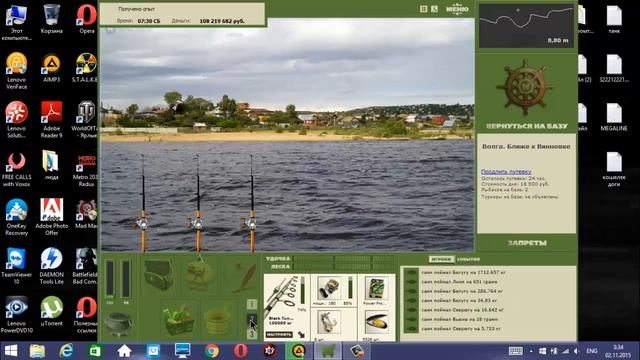Select the mussel bait slot
Viewport: 640px width, 360px height.
coord(376,322)
